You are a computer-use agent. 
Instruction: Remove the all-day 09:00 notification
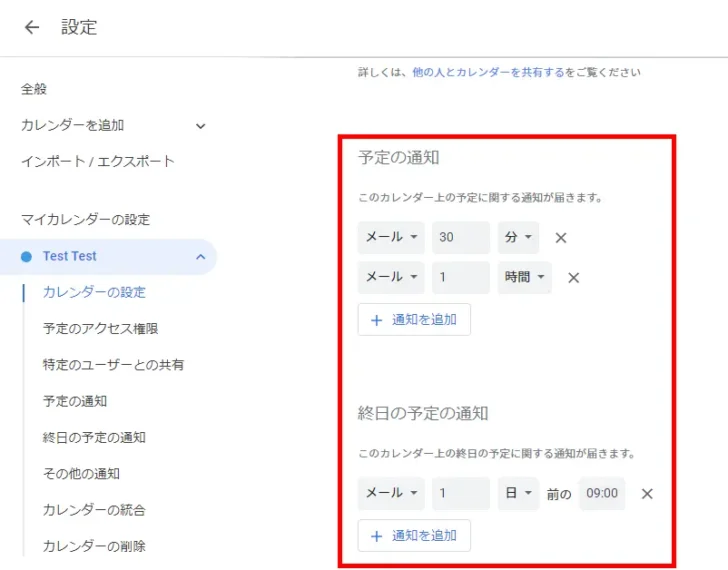647,493
